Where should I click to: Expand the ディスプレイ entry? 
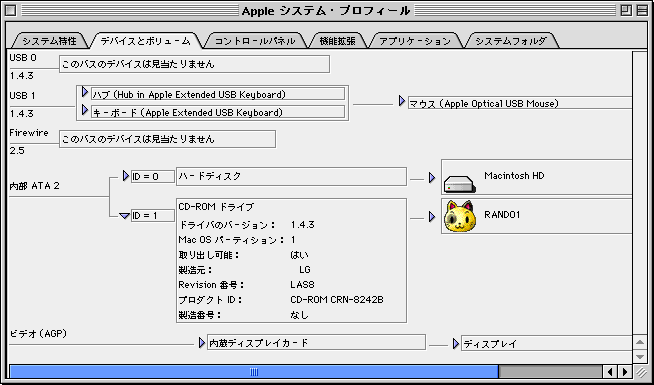pos(455,344)
